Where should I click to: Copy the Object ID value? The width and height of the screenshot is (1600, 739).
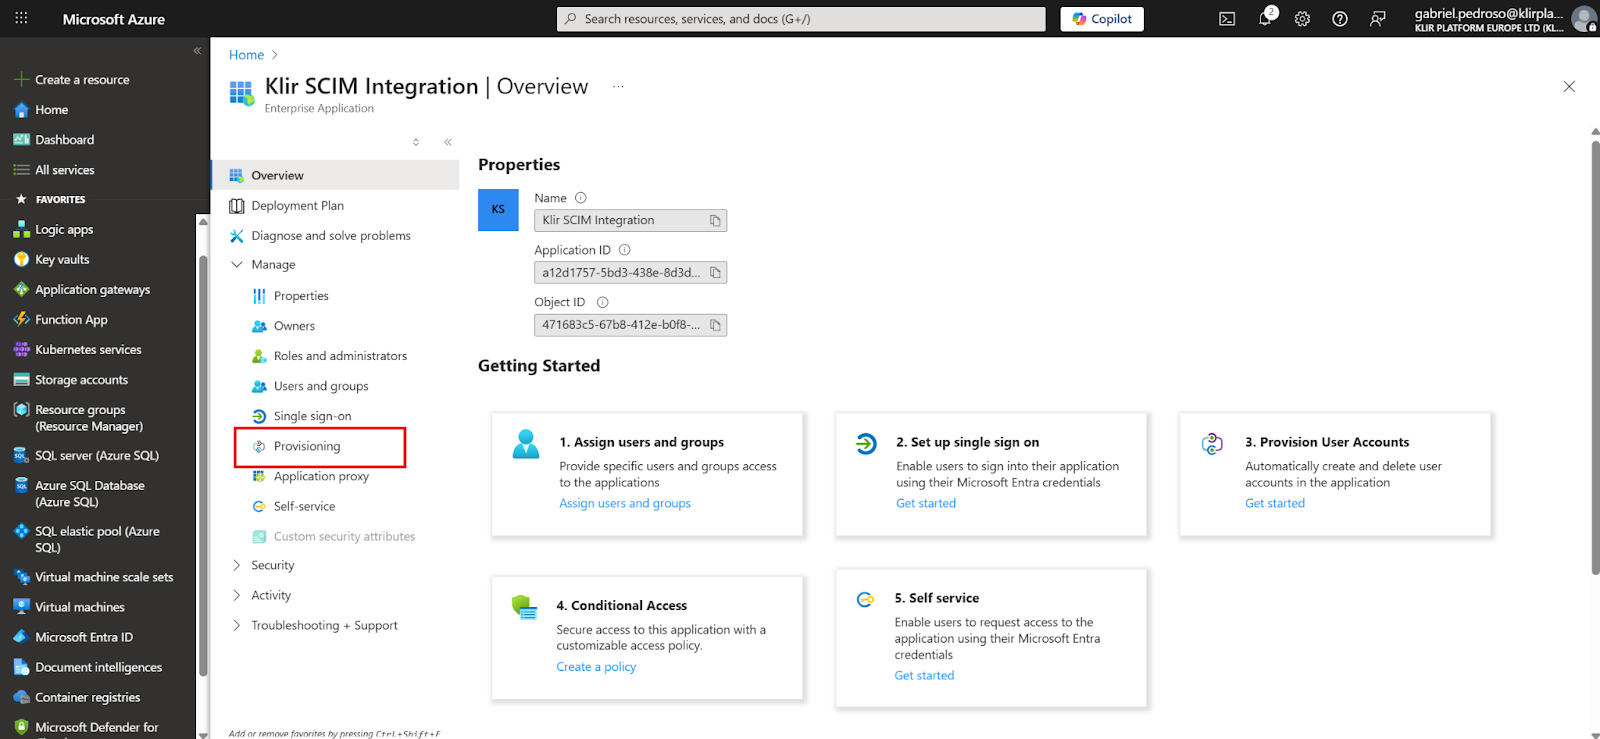point(715,325)
